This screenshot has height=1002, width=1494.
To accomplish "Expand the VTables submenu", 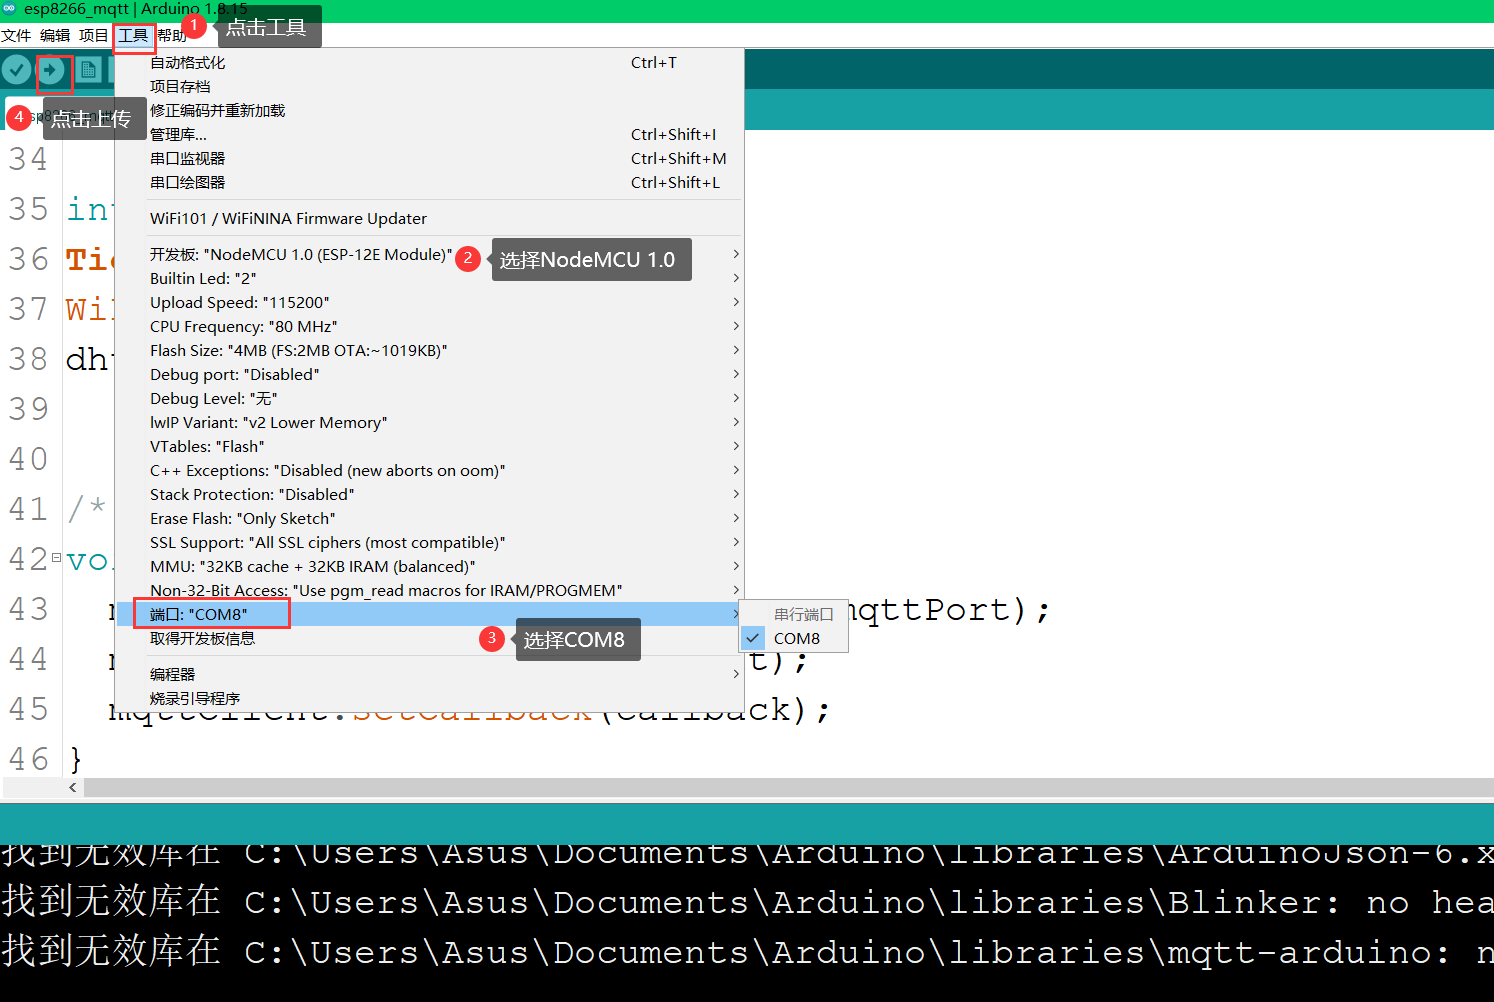I will pos(430,447).
